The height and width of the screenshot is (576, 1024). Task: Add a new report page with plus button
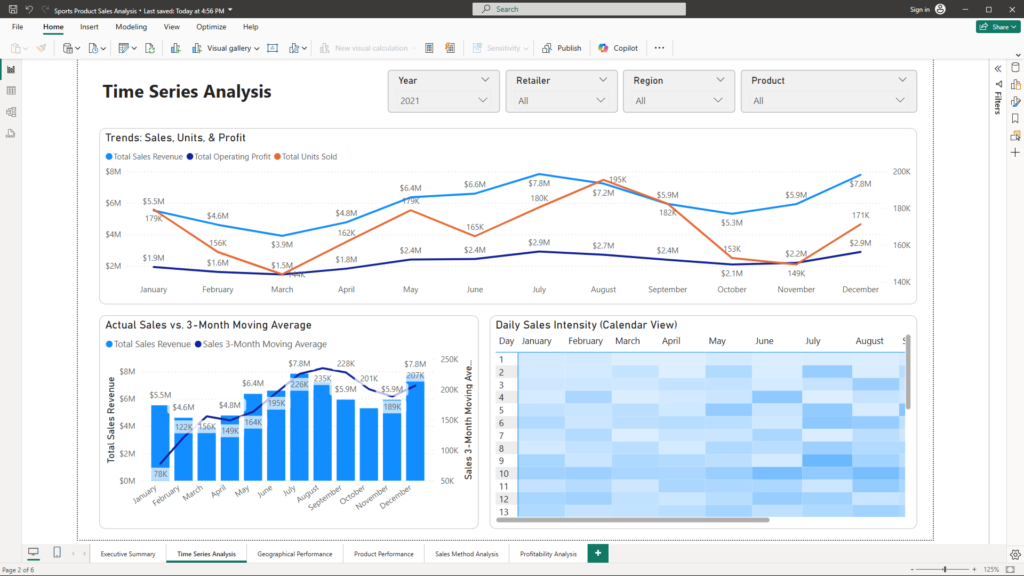(x=598, y=553)
